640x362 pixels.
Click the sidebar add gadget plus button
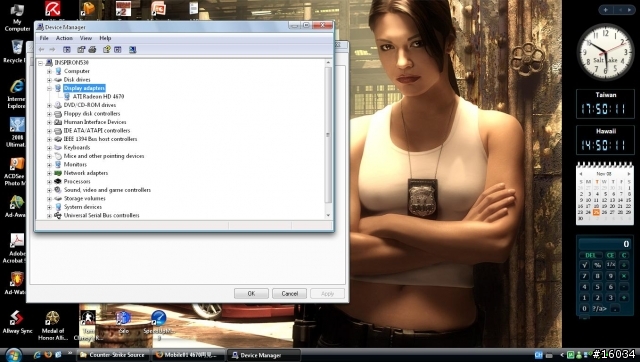[606, 10]
